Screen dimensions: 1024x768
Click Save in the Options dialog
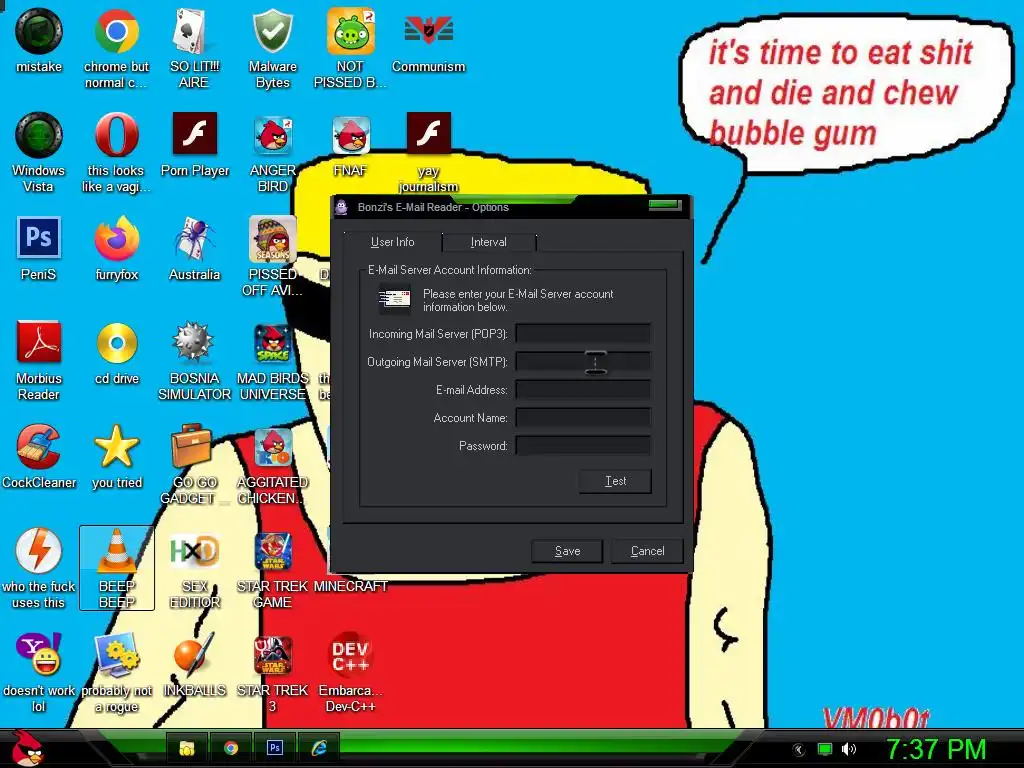click(568, 551)
